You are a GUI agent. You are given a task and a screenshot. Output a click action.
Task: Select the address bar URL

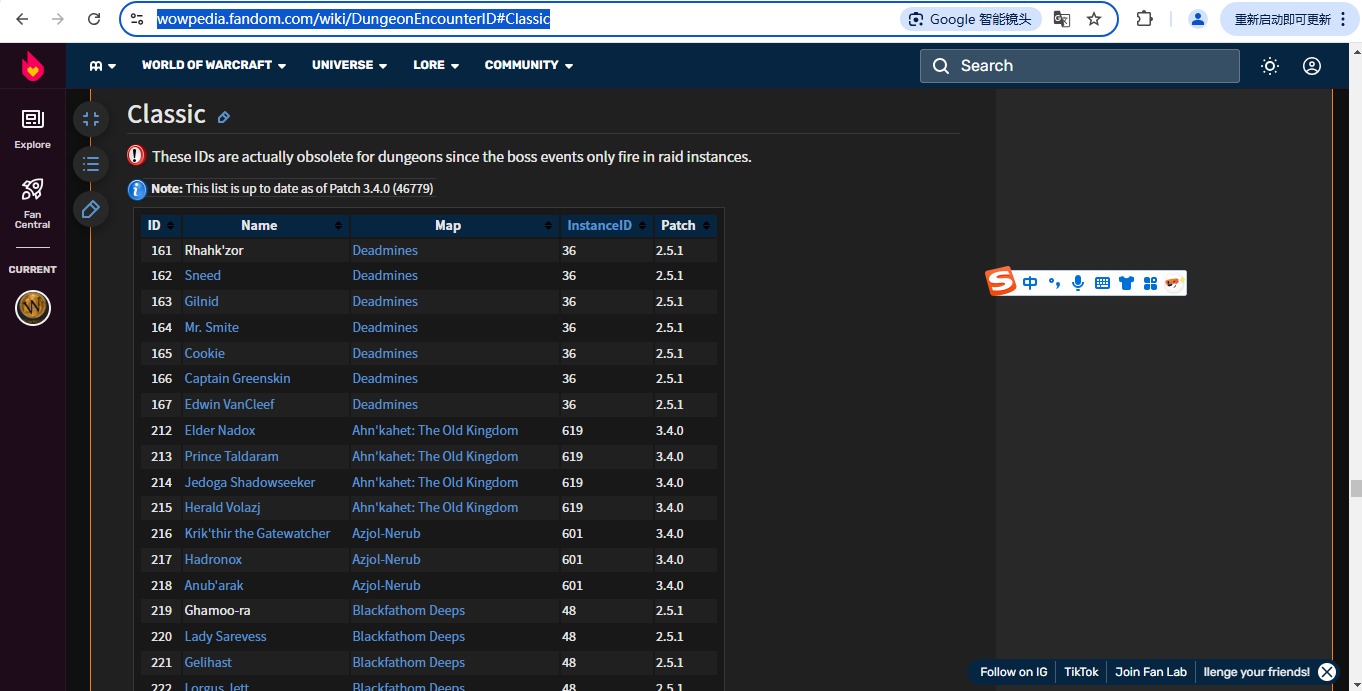point(353,19)
